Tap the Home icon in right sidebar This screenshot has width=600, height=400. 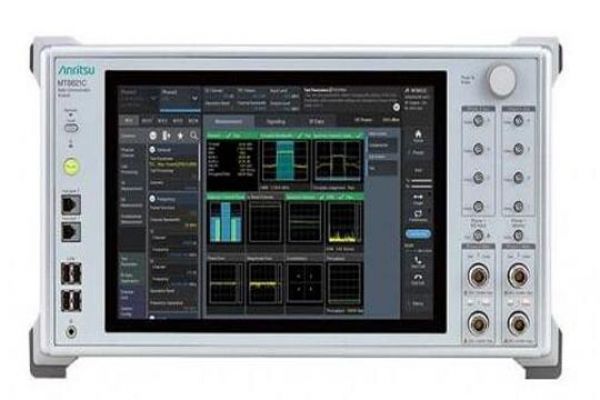(x=418, y=136)
